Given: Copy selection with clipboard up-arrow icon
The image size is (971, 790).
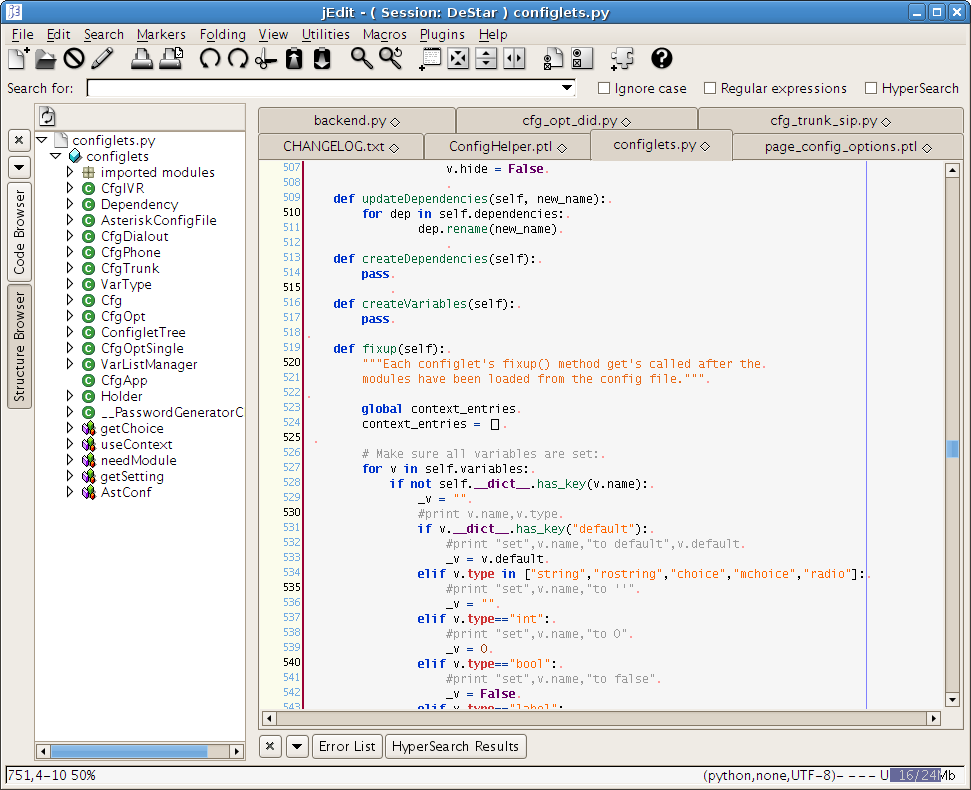Looking at the screenshot, I should (x=294, y=59).
